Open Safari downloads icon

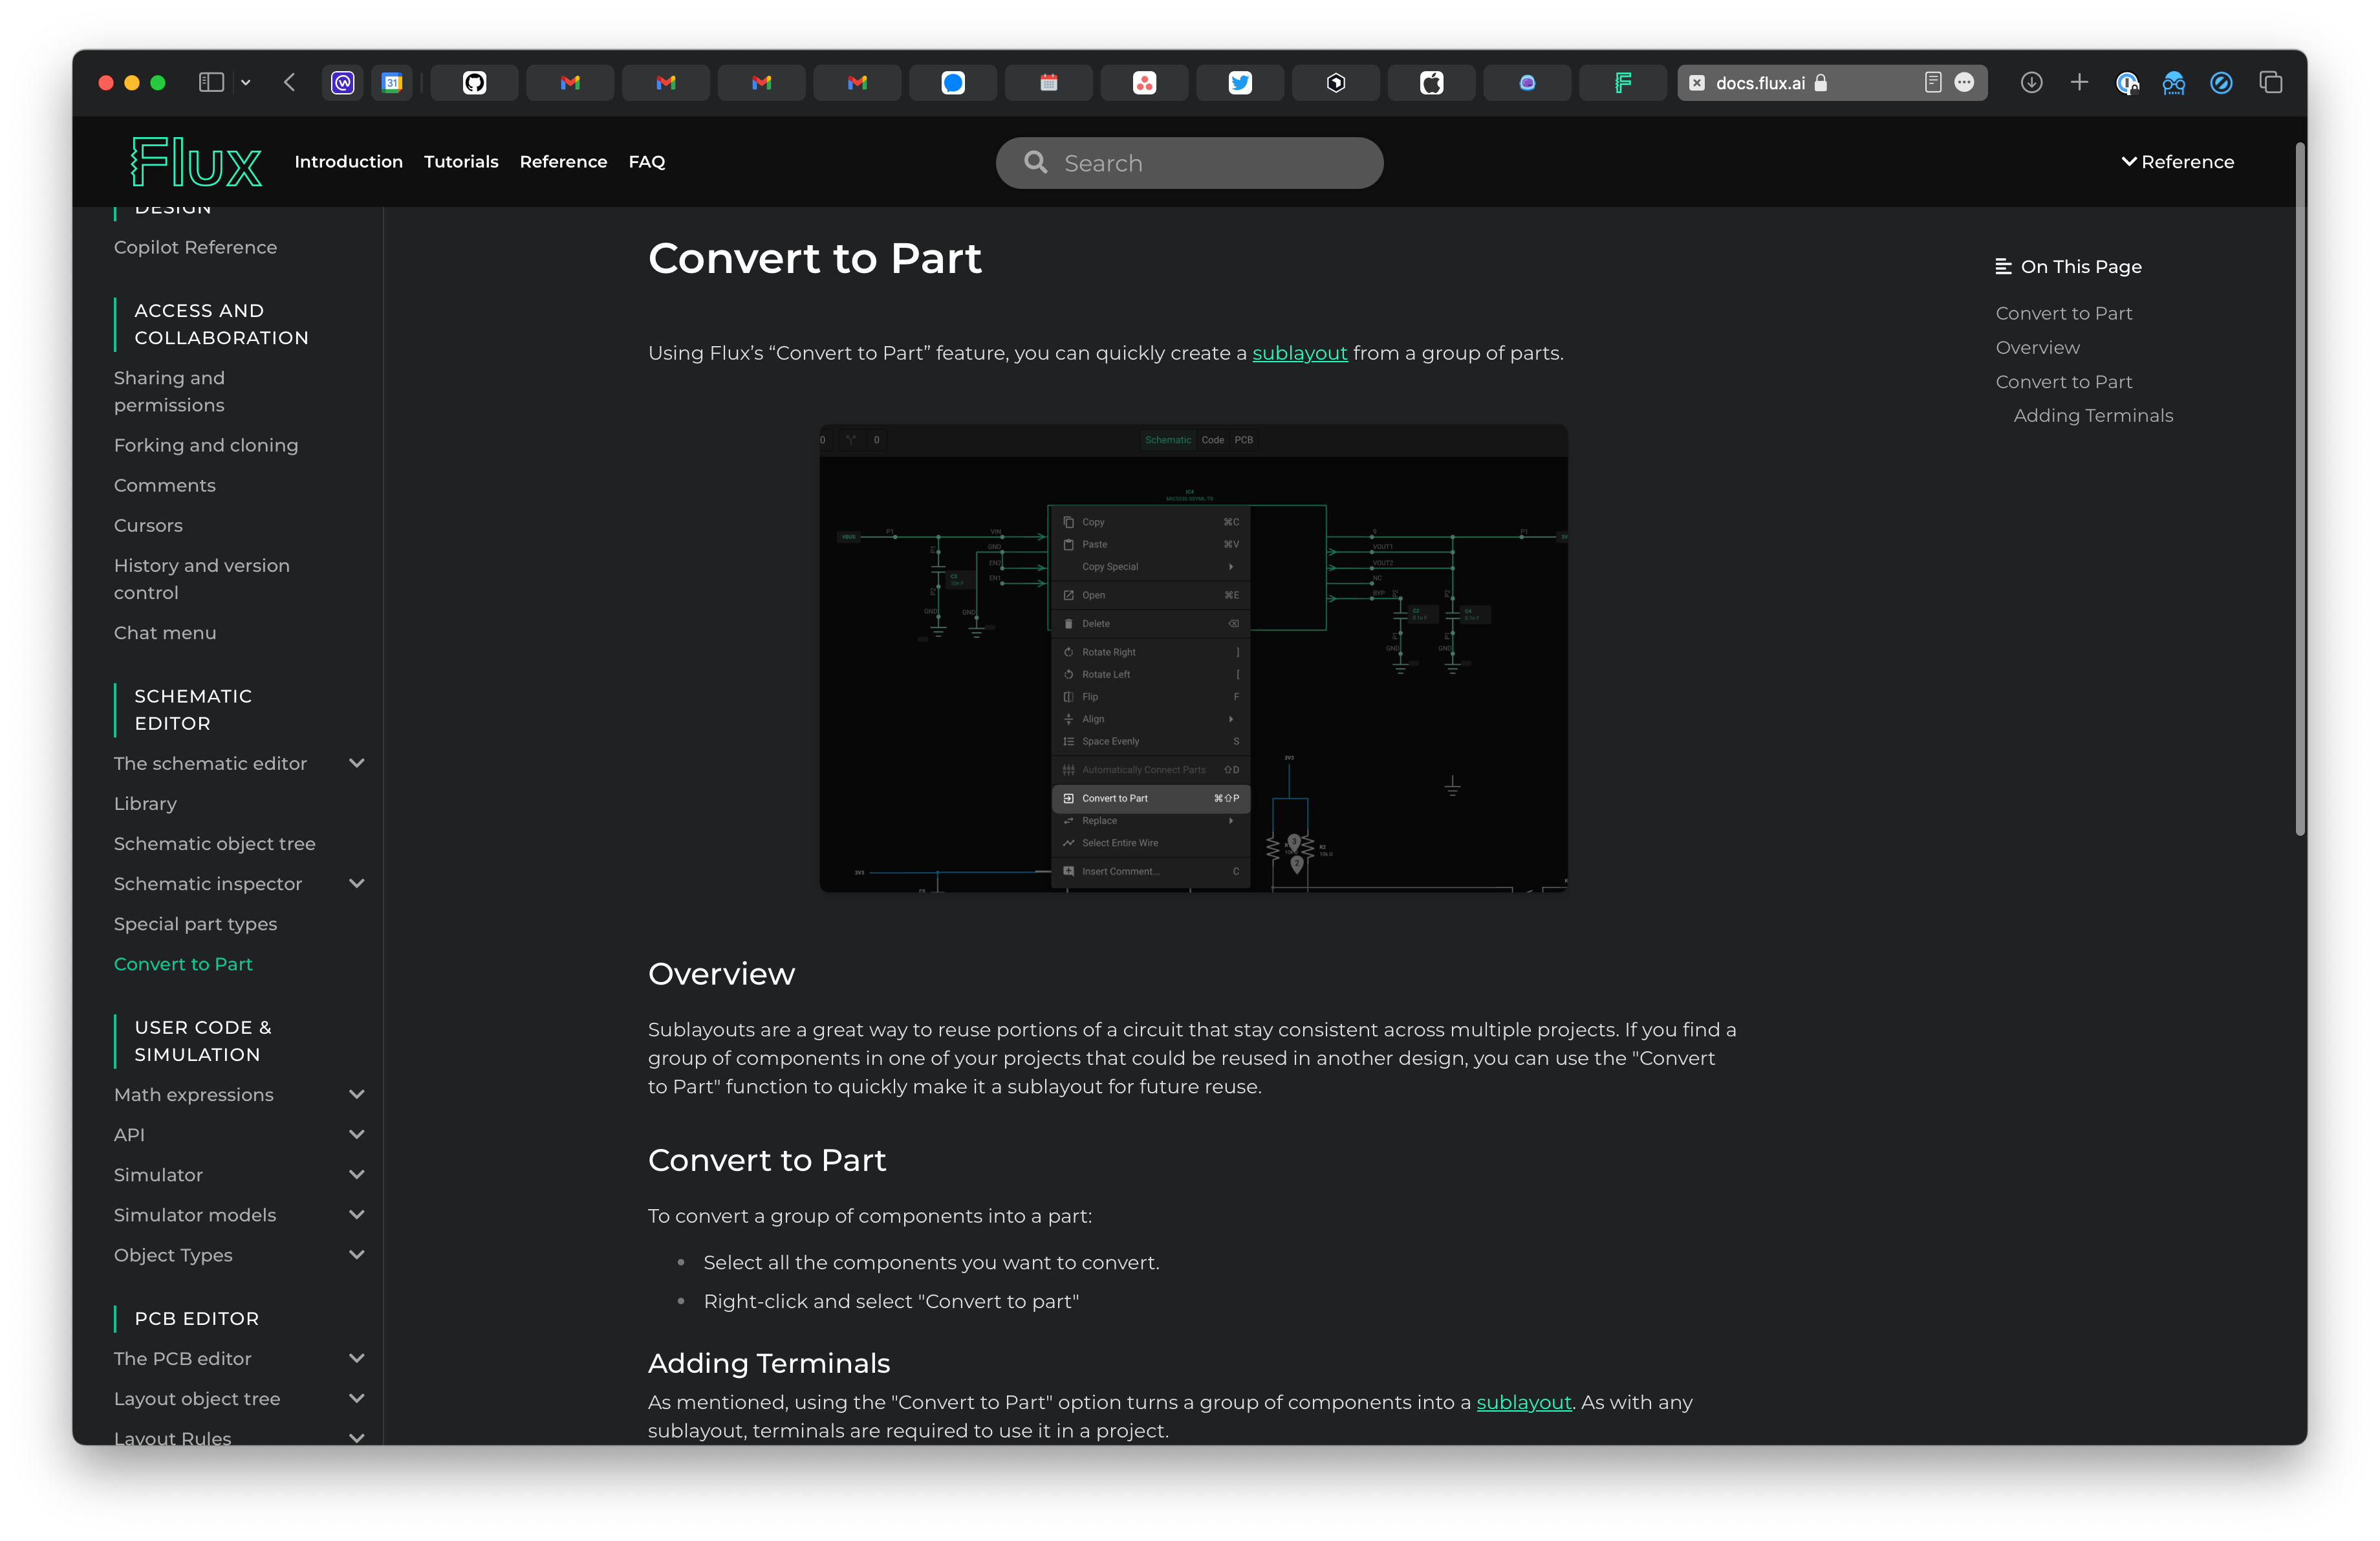coord(2031,82)
